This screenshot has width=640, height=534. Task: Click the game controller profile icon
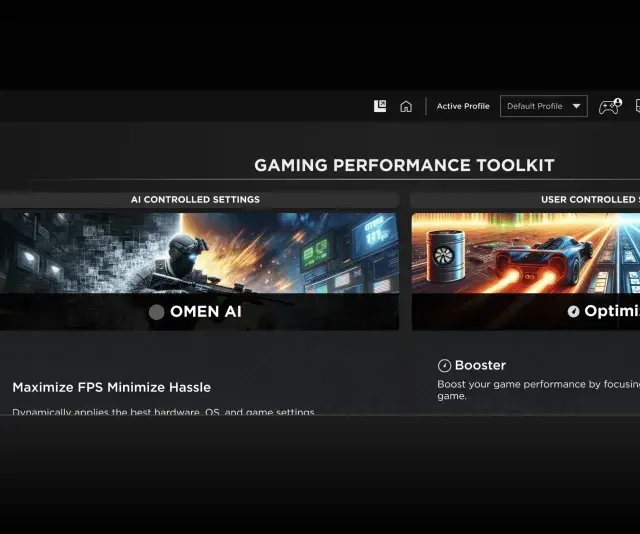(x=610, y=107)
